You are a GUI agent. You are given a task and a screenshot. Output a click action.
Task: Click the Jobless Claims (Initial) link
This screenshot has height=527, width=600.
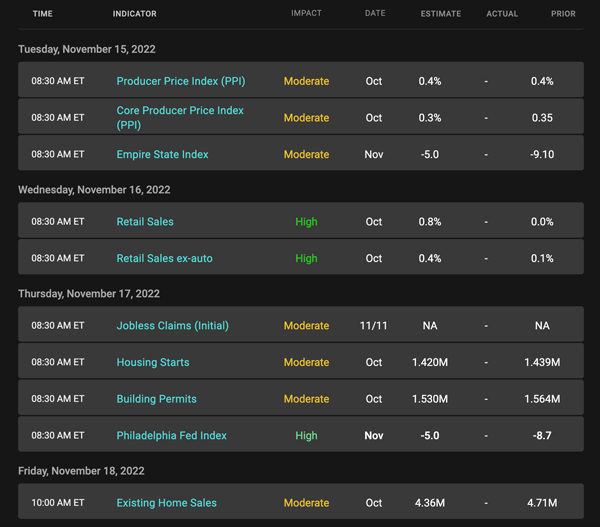(173, 326)
